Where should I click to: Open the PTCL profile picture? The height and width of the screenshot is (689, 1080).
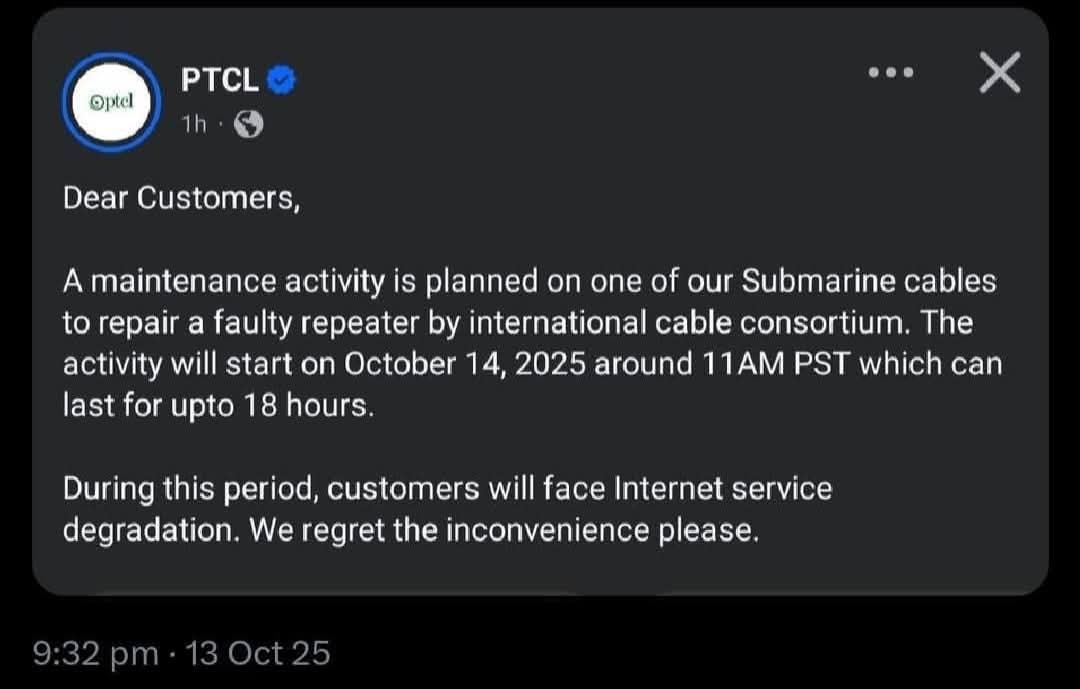111,101
